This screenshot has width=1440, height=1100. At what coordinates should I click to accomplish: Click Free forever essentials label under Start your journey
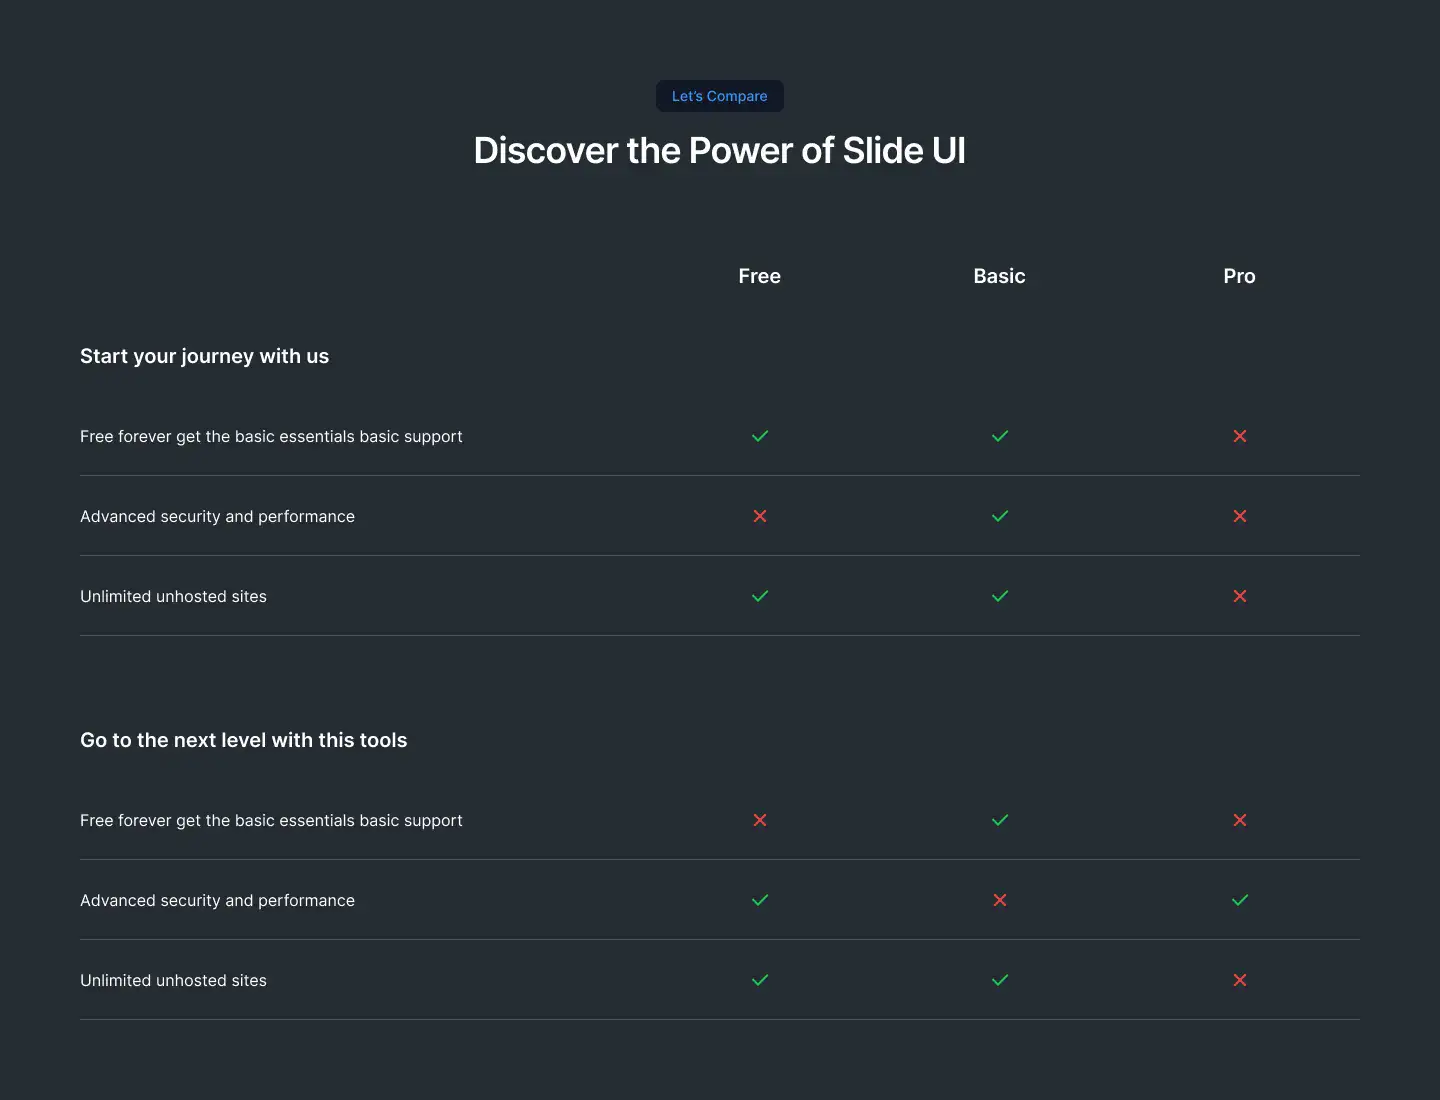tap(271, 437)
